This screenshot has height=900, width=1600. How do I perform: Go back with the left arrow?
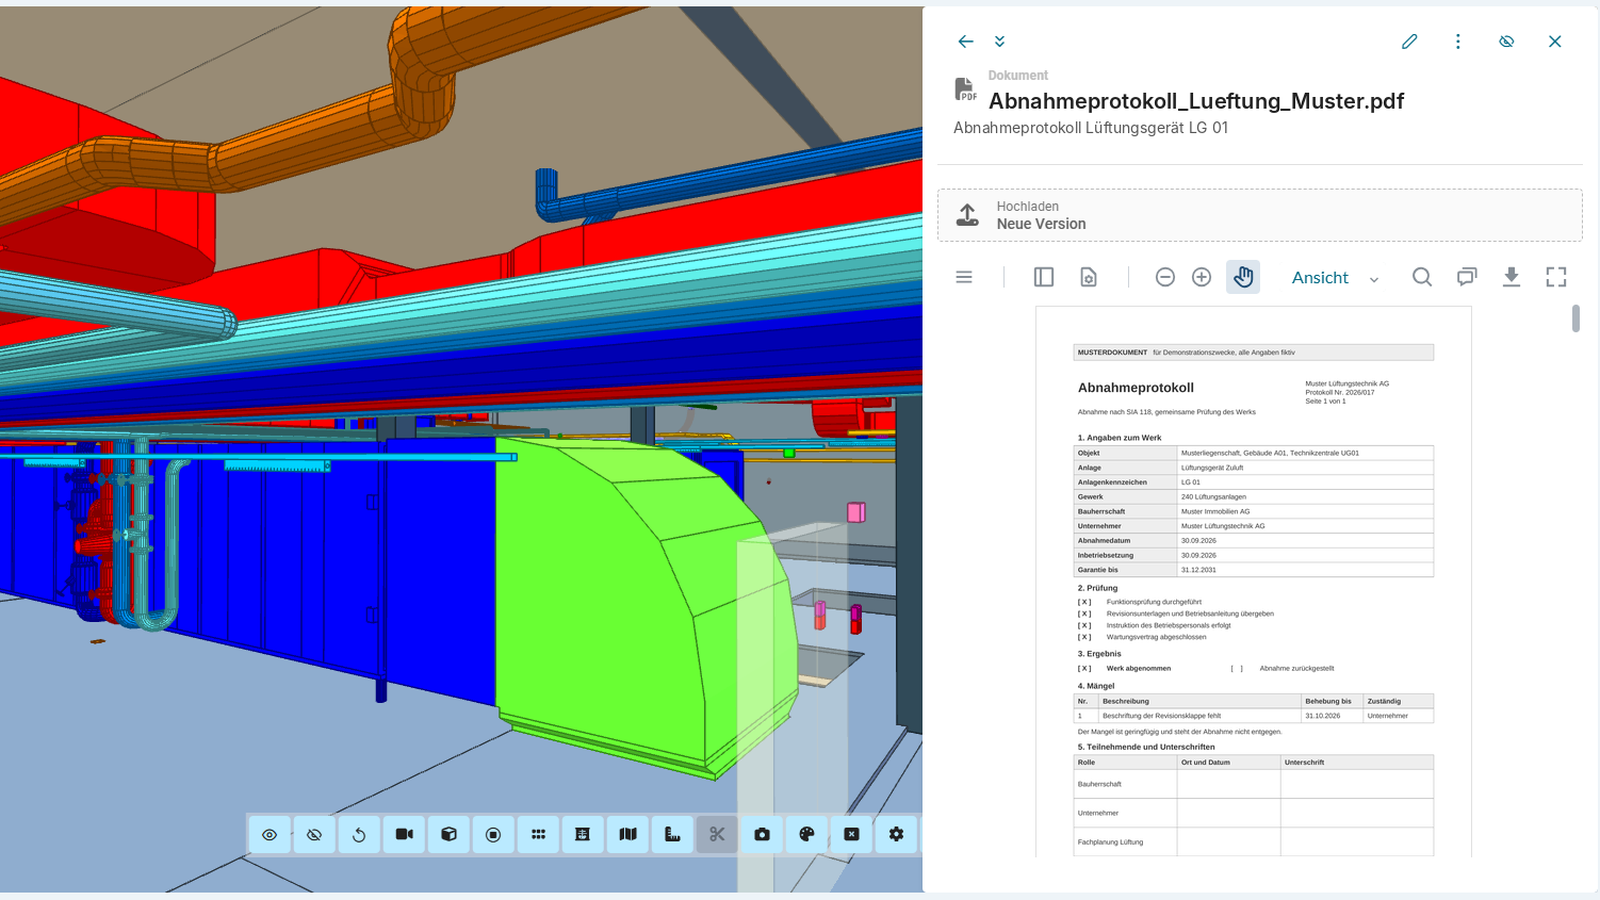[x=965, y=41]
